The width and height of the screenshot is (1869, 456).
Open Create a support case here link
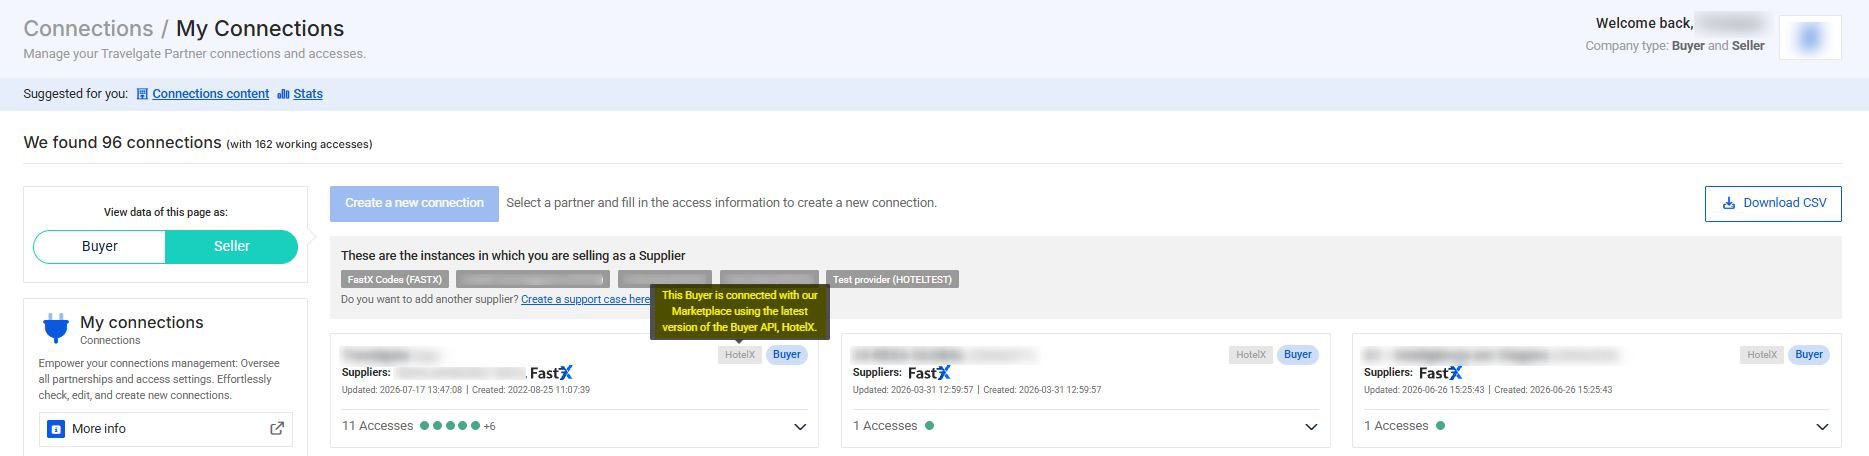pos(585,300)
